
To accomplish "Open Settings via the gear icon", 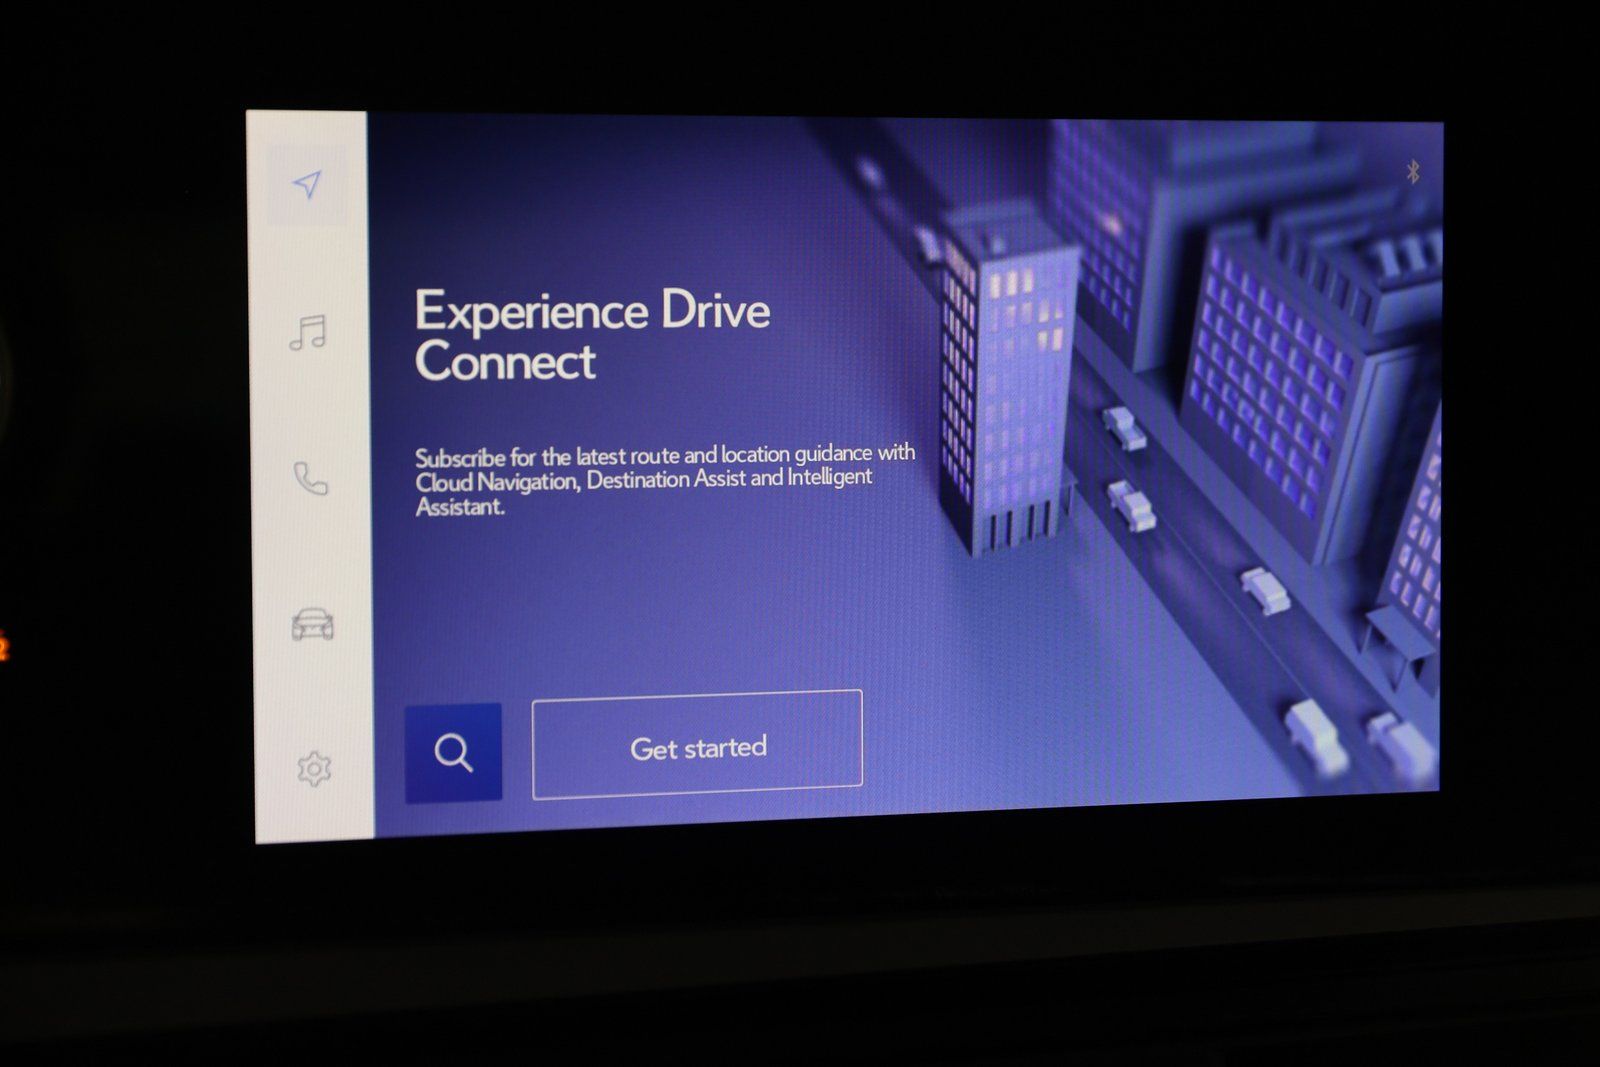I will click(x=314, y=769).
